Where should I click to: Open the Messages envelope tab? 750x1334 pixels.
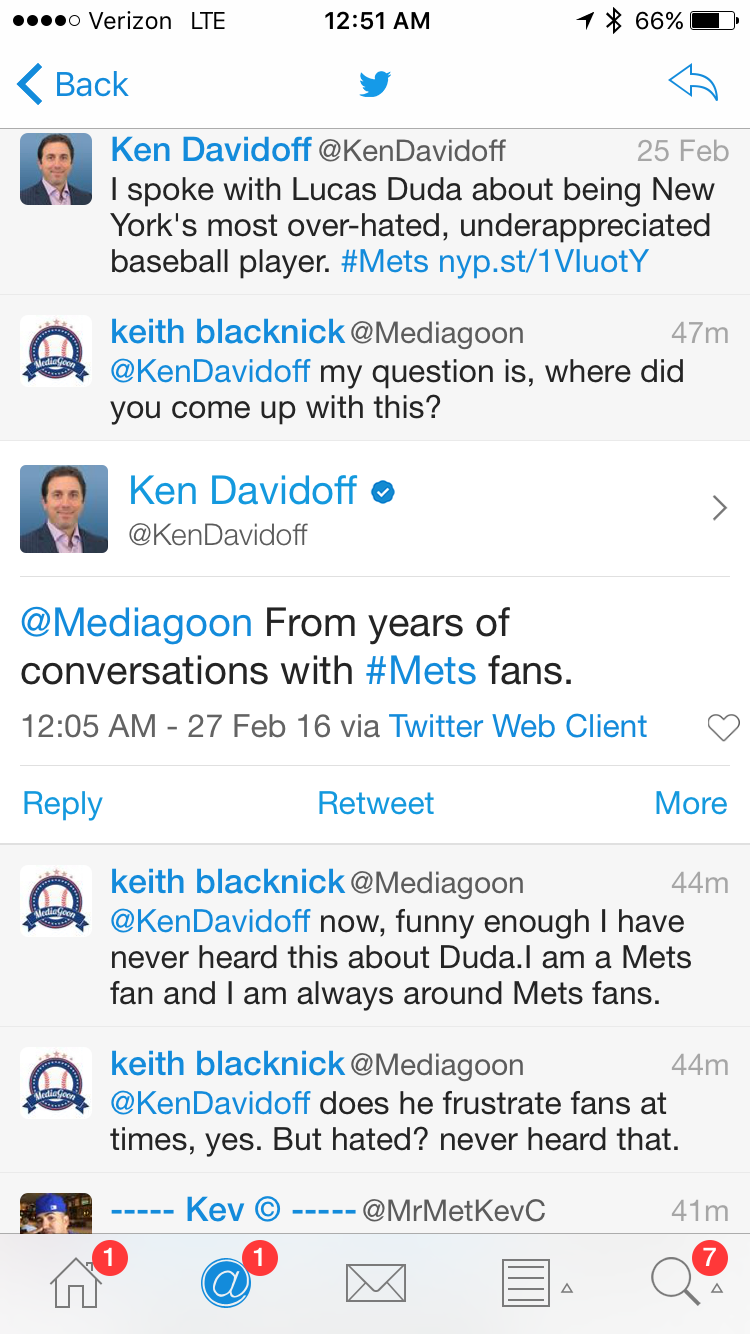coord(375,1283)
